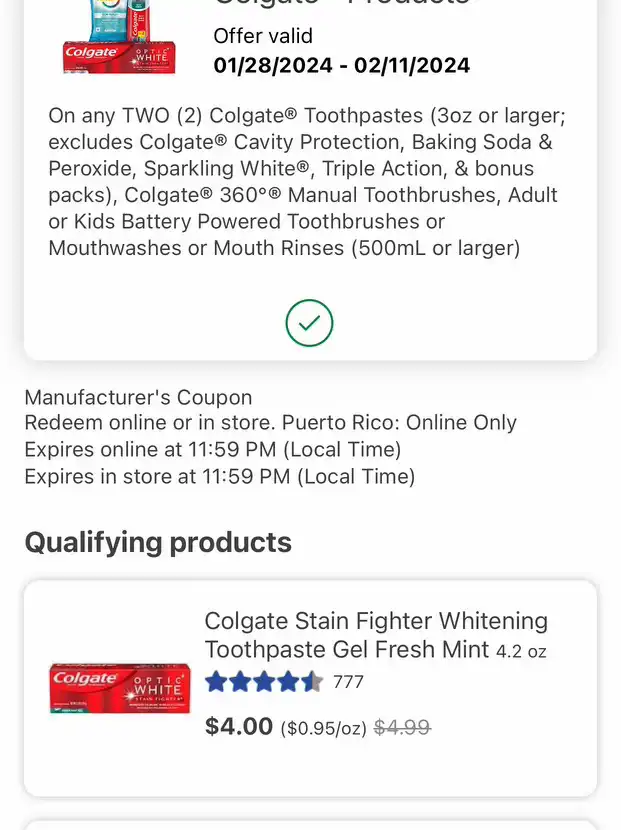Open the 777 reviews count
Viewport: 621px width, 830px height.
click(x=348, y=682)
